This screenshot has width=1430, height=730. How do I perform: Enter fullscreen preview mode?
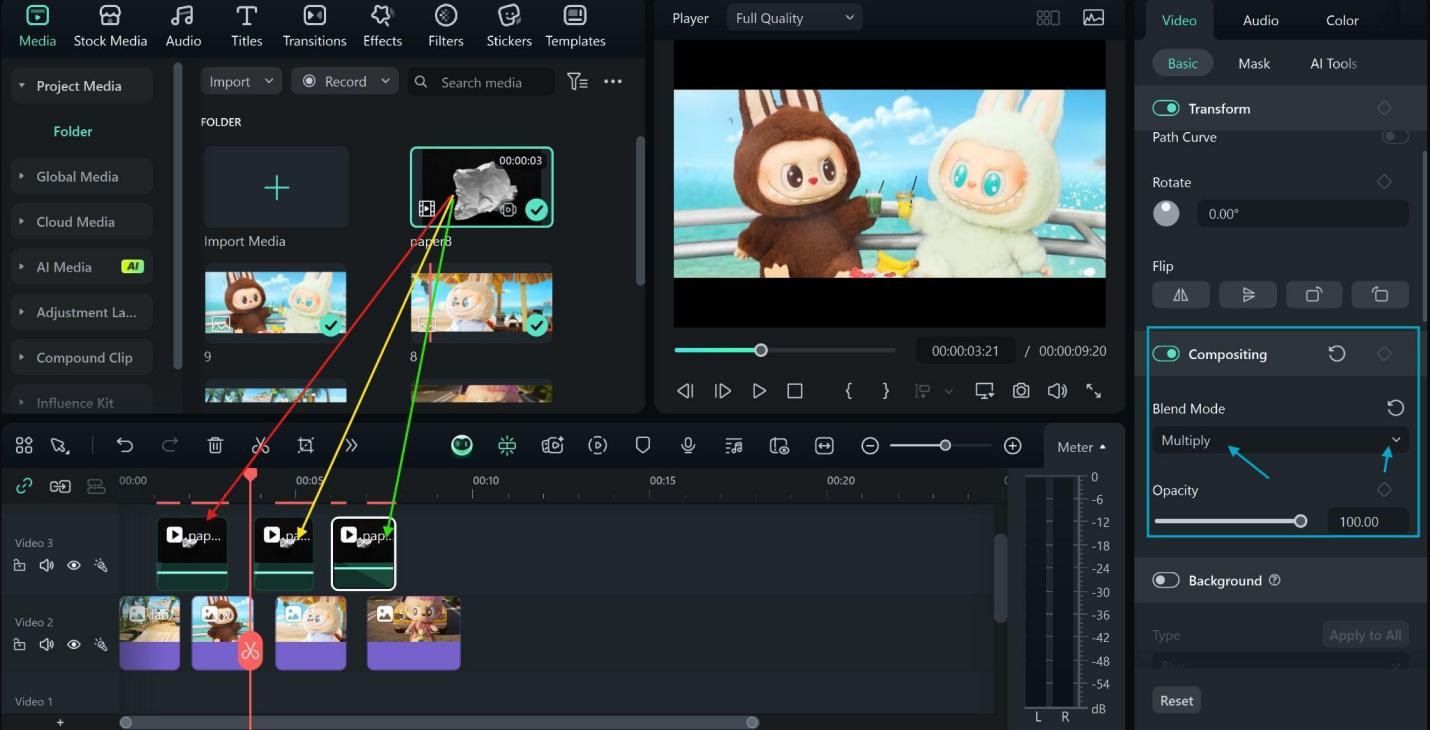(1094, 391)
